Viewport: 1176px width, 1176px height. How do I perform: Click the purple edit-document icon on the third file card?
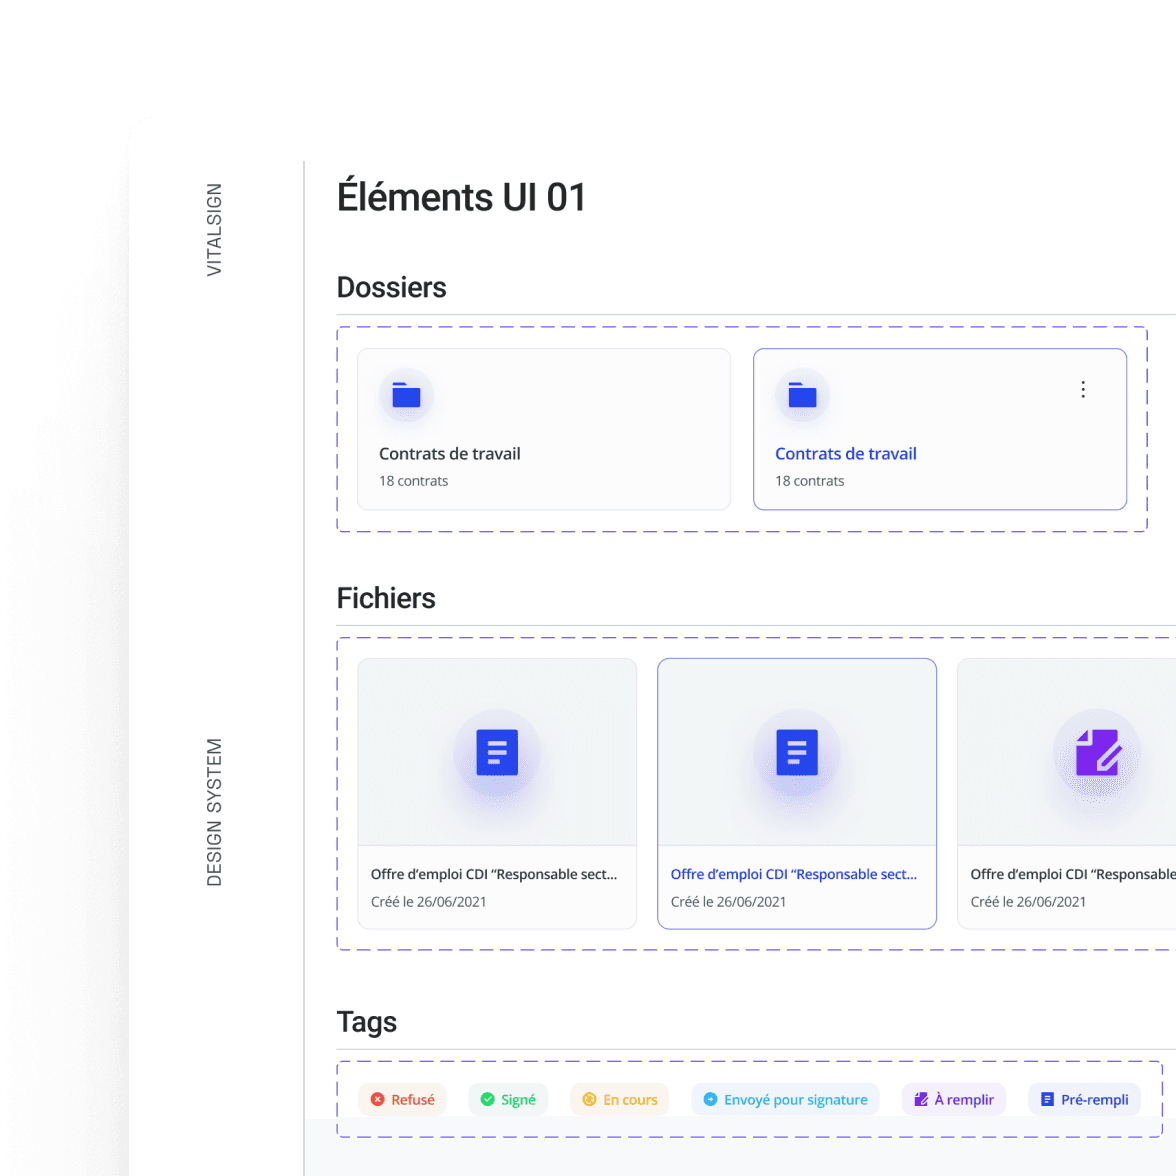pos(1097,752)
